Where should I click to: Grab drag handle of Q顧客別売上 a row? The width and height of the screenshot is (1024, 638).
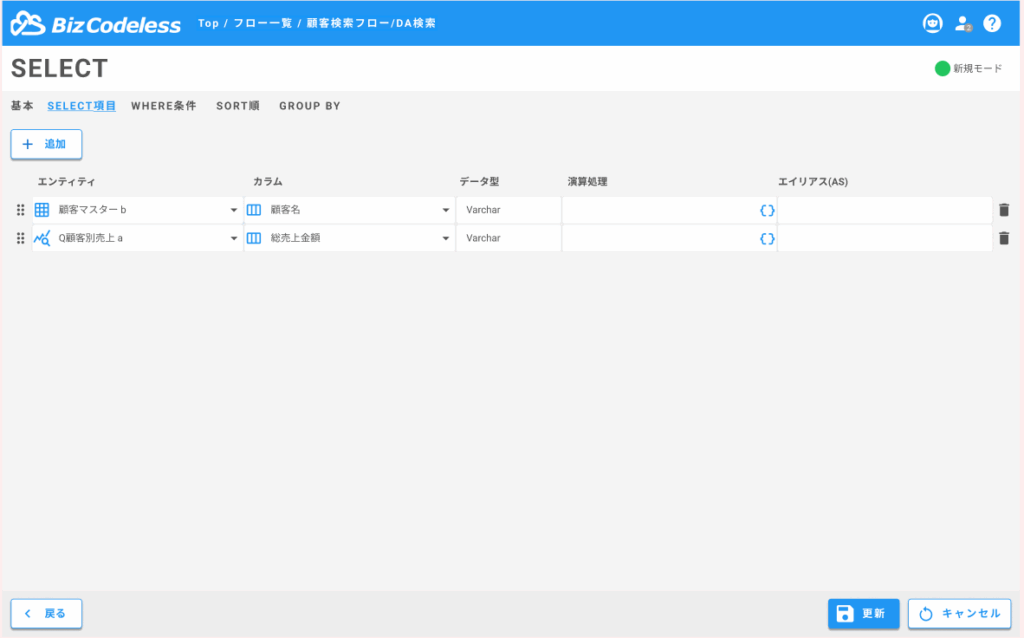click(x=20, y=238)
